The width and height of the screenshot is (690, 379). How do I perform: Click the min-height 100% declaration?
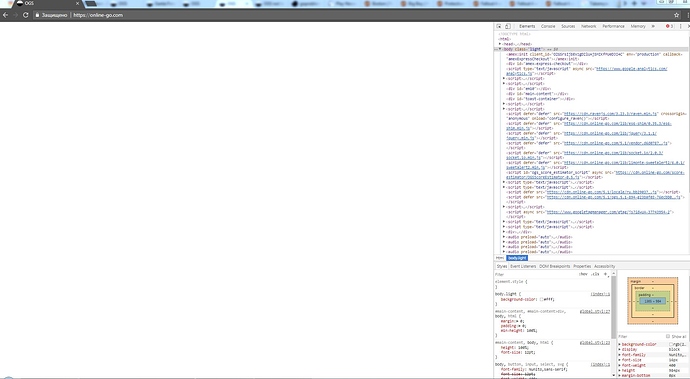[x=519, y=331]
